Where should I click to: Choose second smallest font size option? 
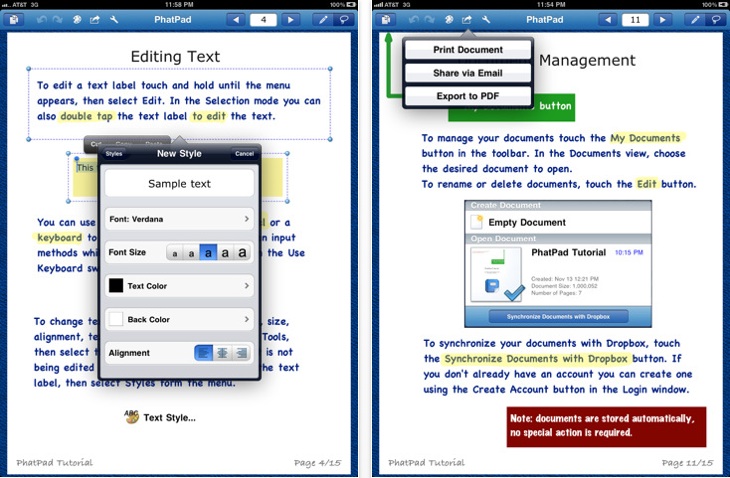191,253
